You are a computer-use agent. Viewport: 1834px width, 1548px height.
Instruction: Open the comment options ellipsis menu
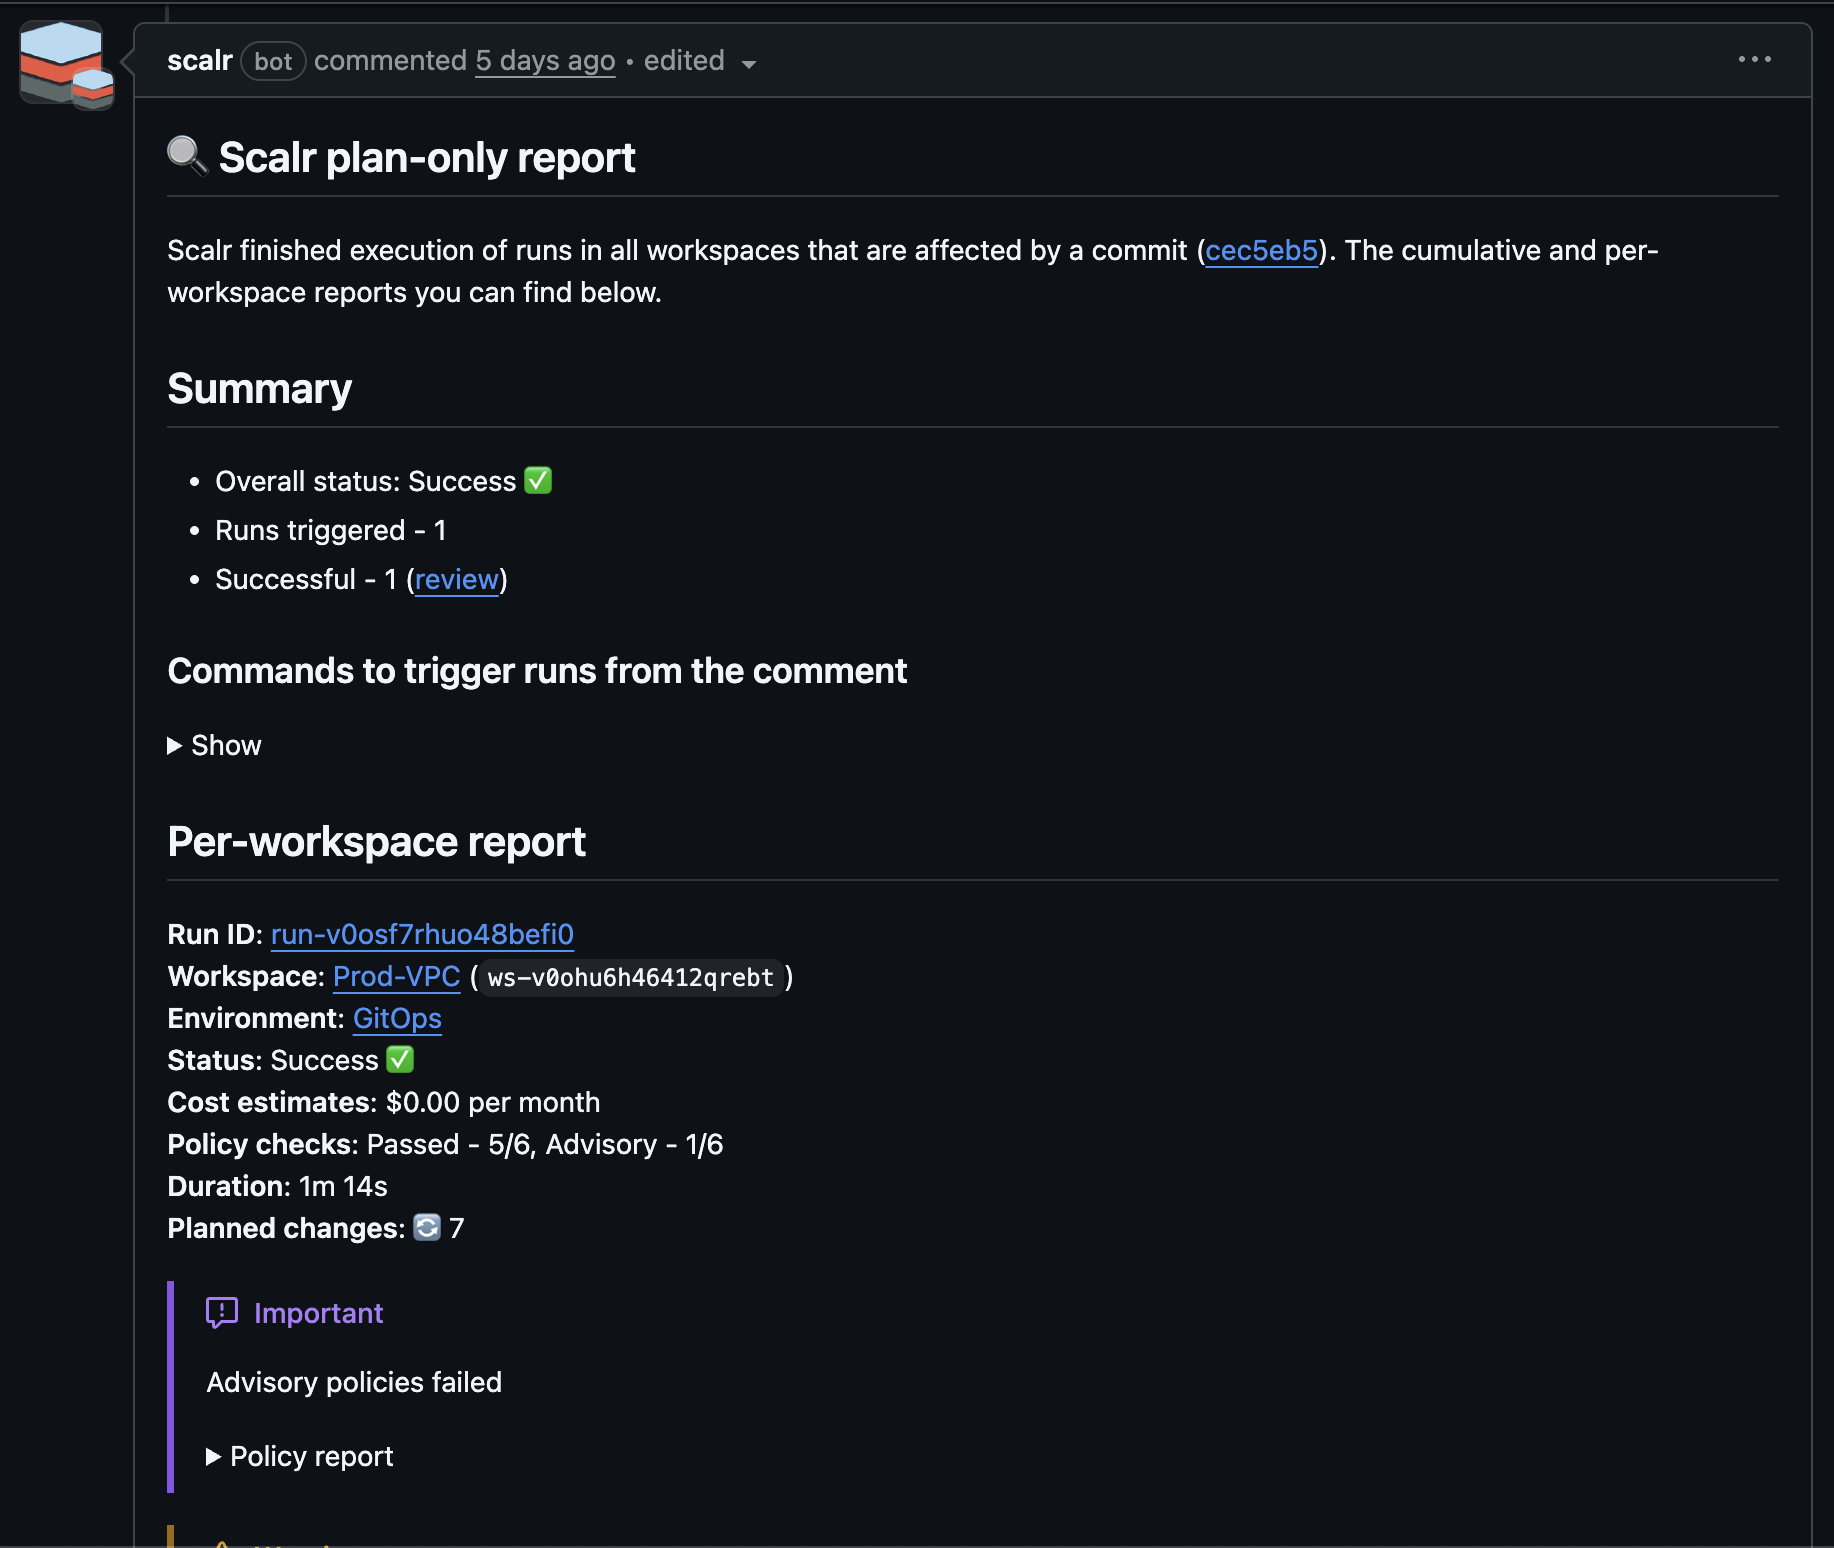click(x=1754, y=60)
